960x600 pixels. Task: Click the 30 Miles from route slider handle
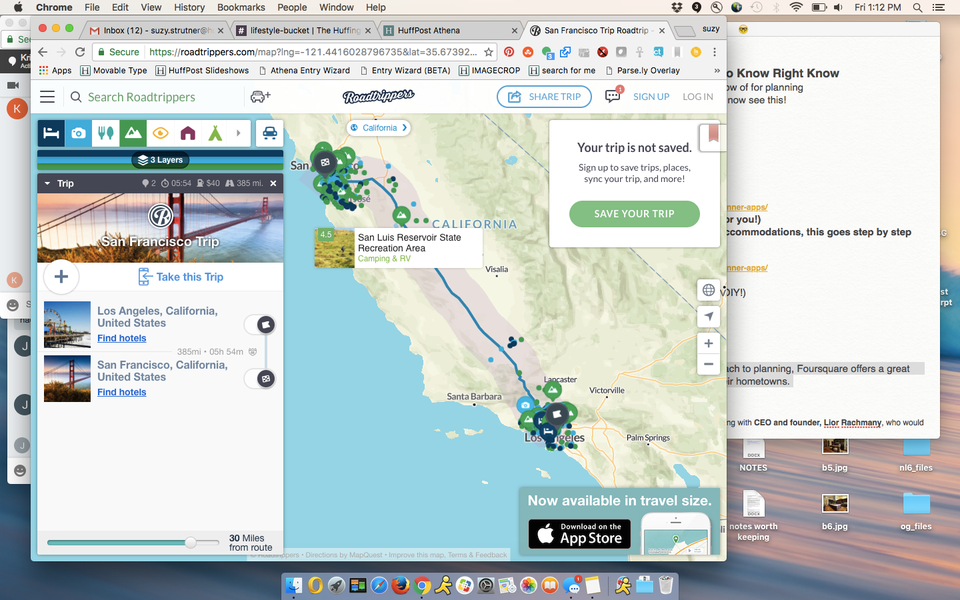(191, 542)
